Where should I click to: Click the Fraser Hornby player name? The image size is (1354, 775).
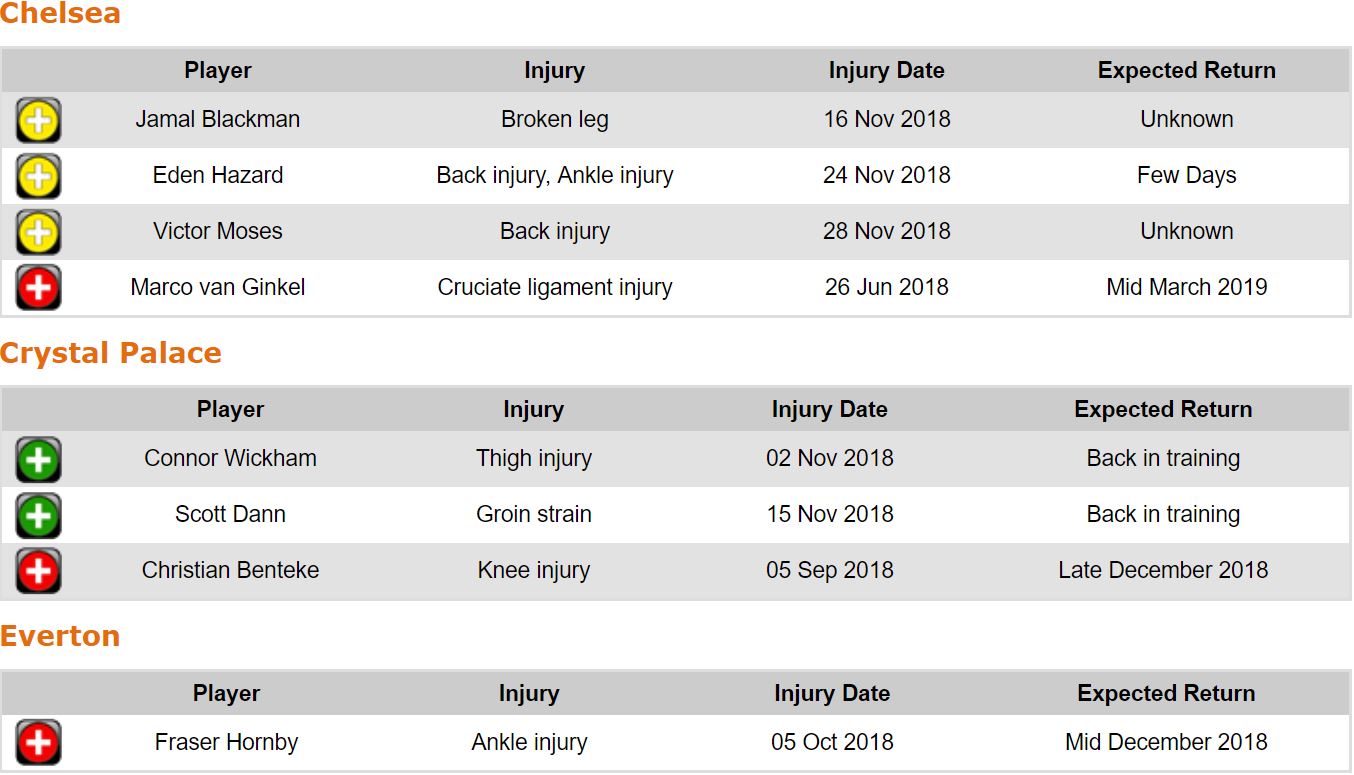(226, 743)
